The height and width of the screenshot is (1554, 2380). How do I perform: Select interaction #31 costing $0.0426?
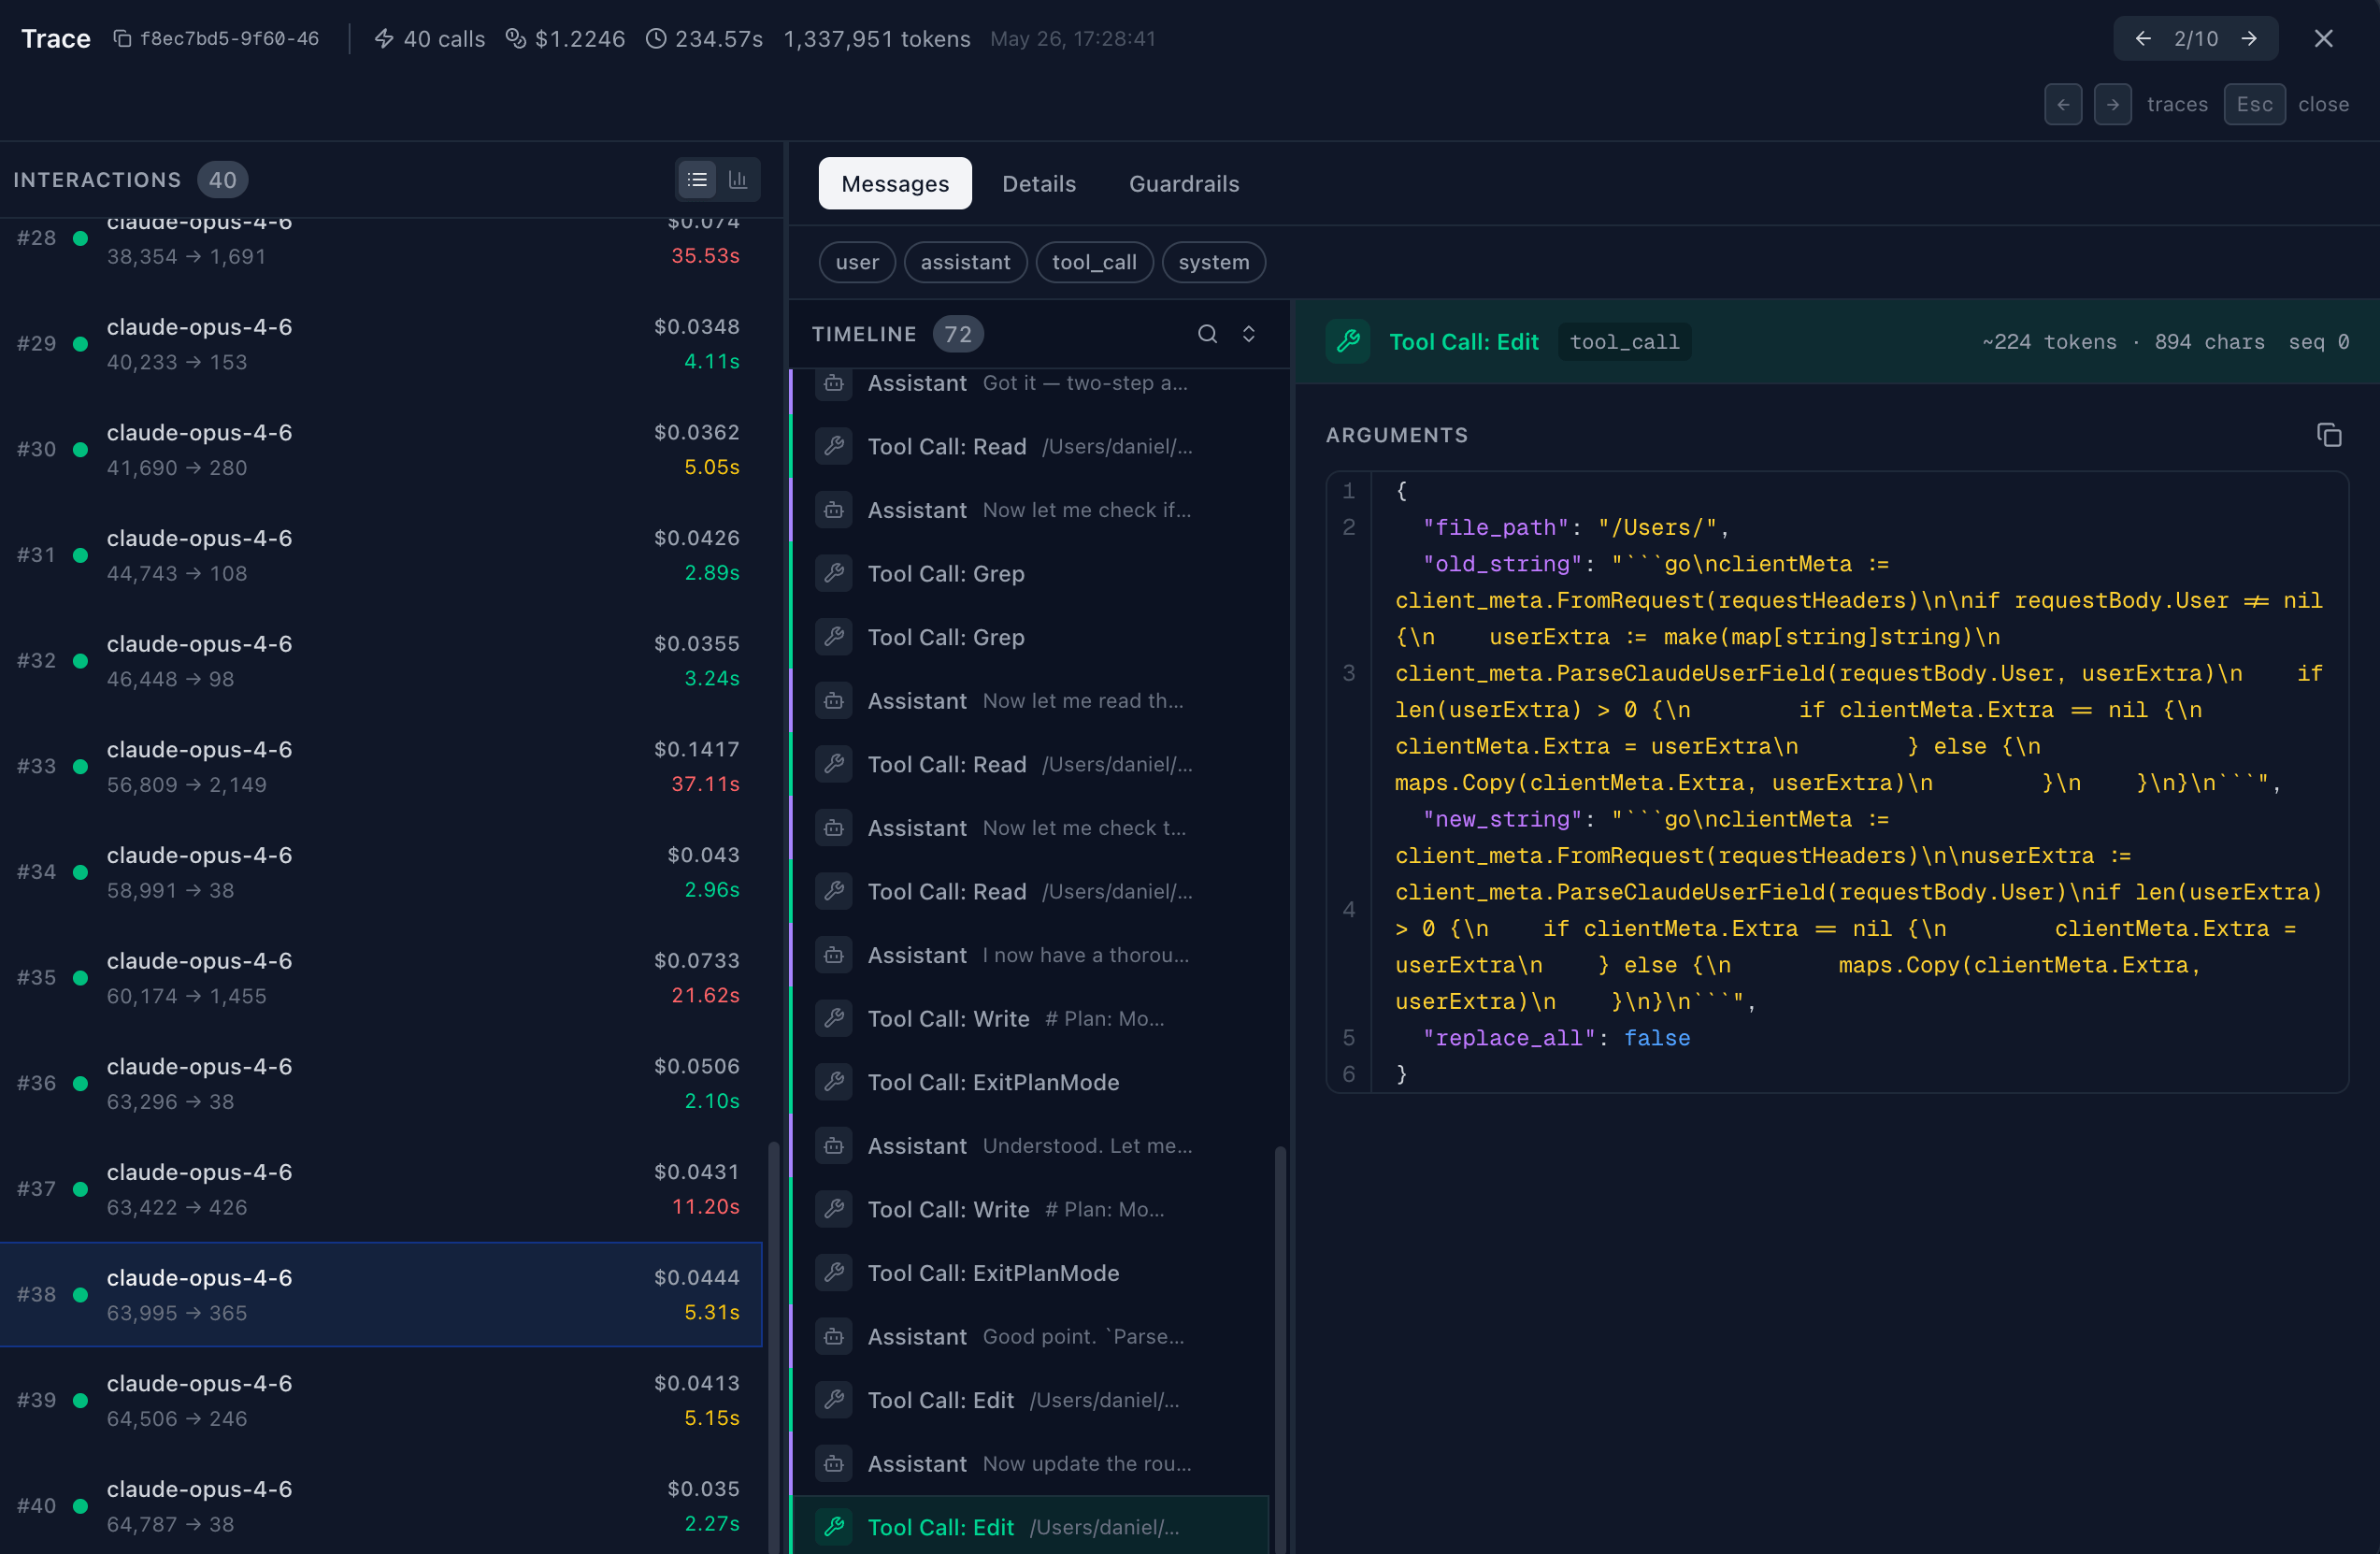[380, 555]
